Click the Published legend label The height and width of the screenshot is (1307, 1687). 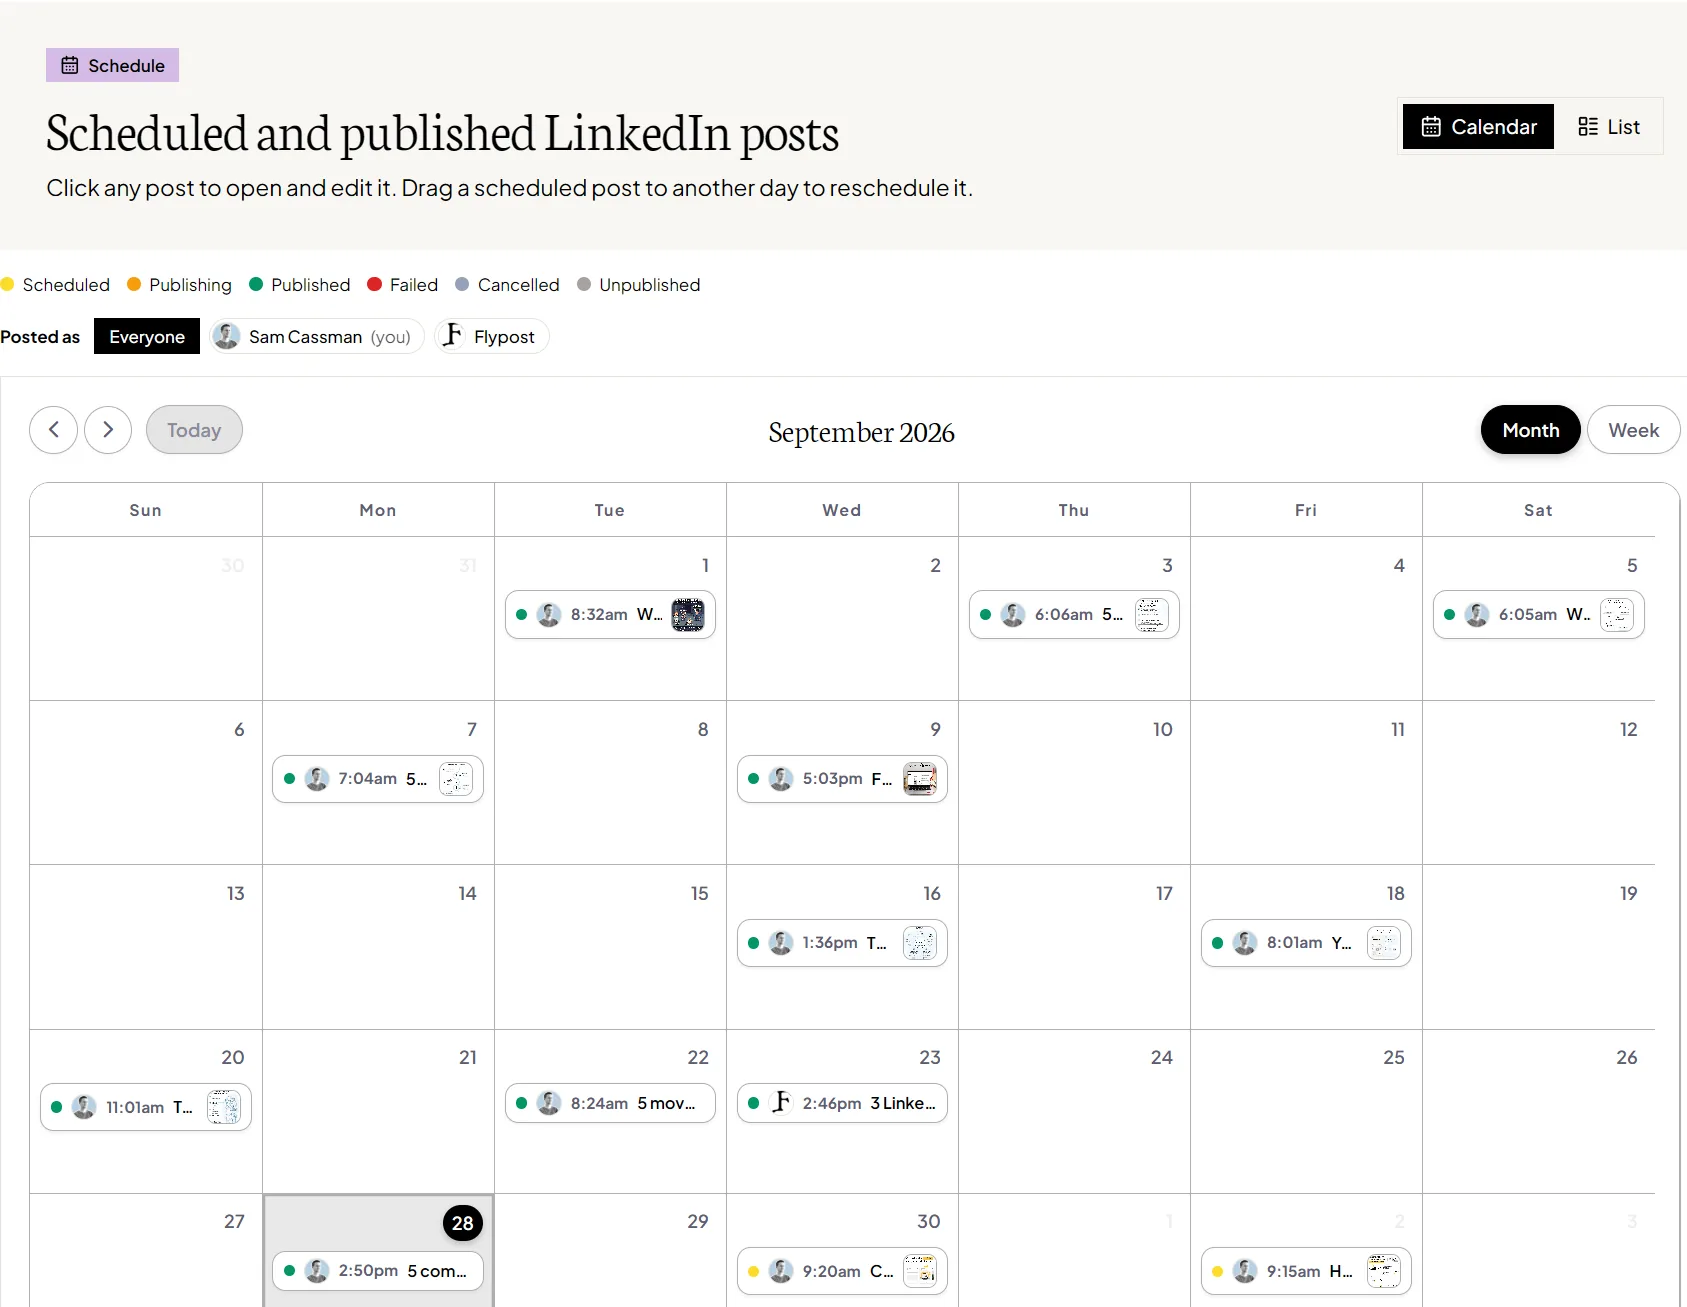click(x=311, y=285)
